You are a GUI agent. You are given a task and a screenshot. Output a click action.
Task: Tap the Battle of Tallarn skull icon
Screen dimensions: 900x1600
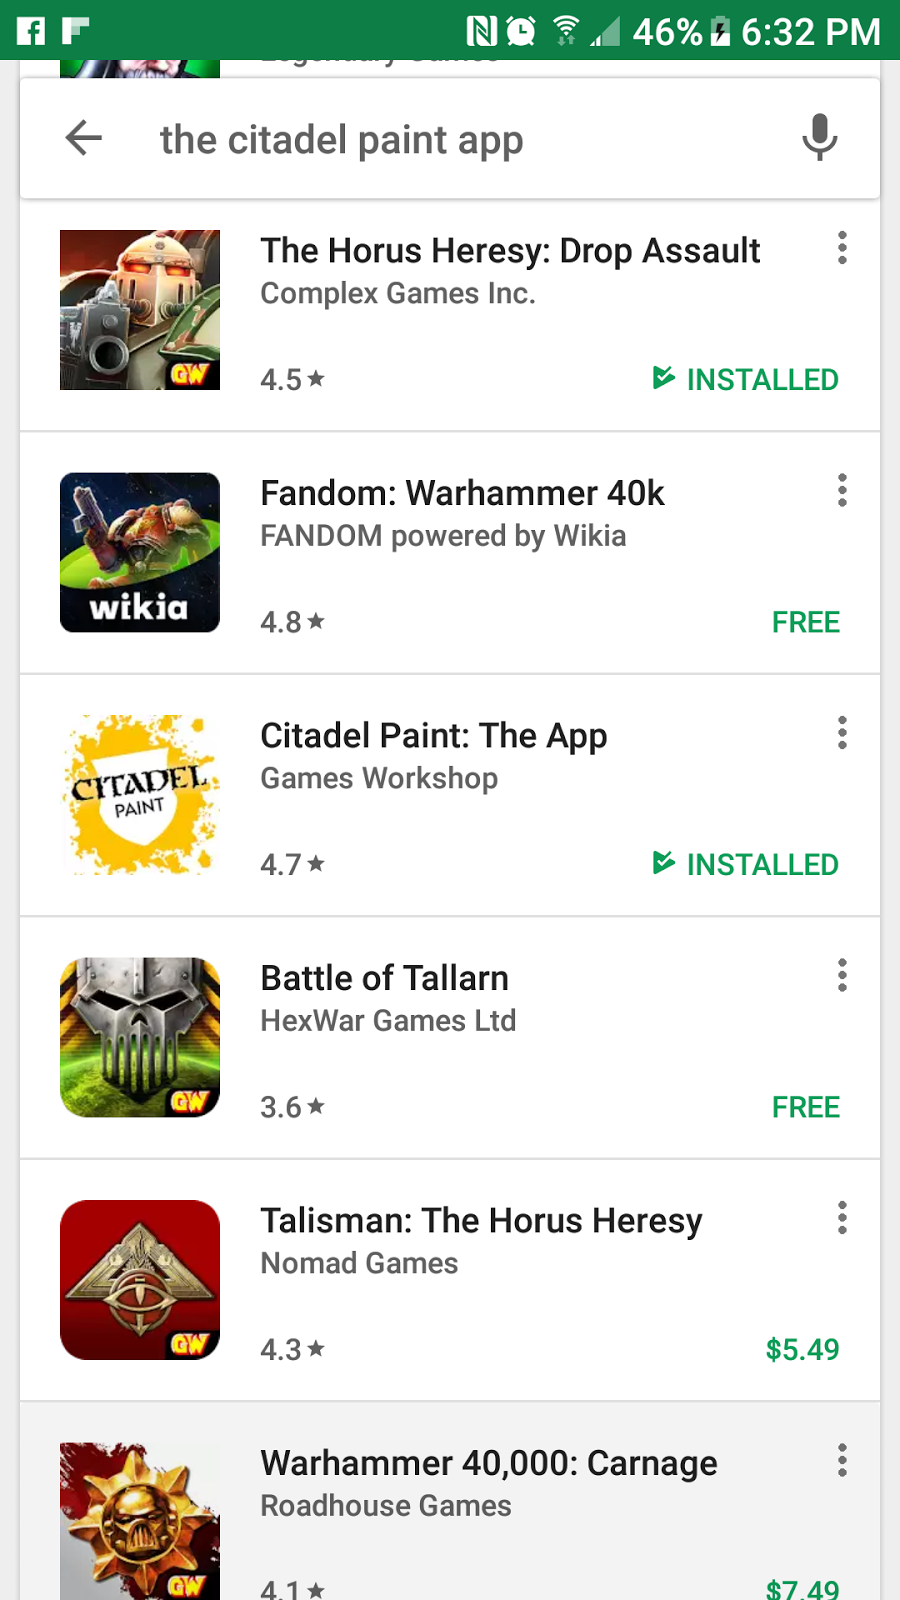pos(140,1037)
